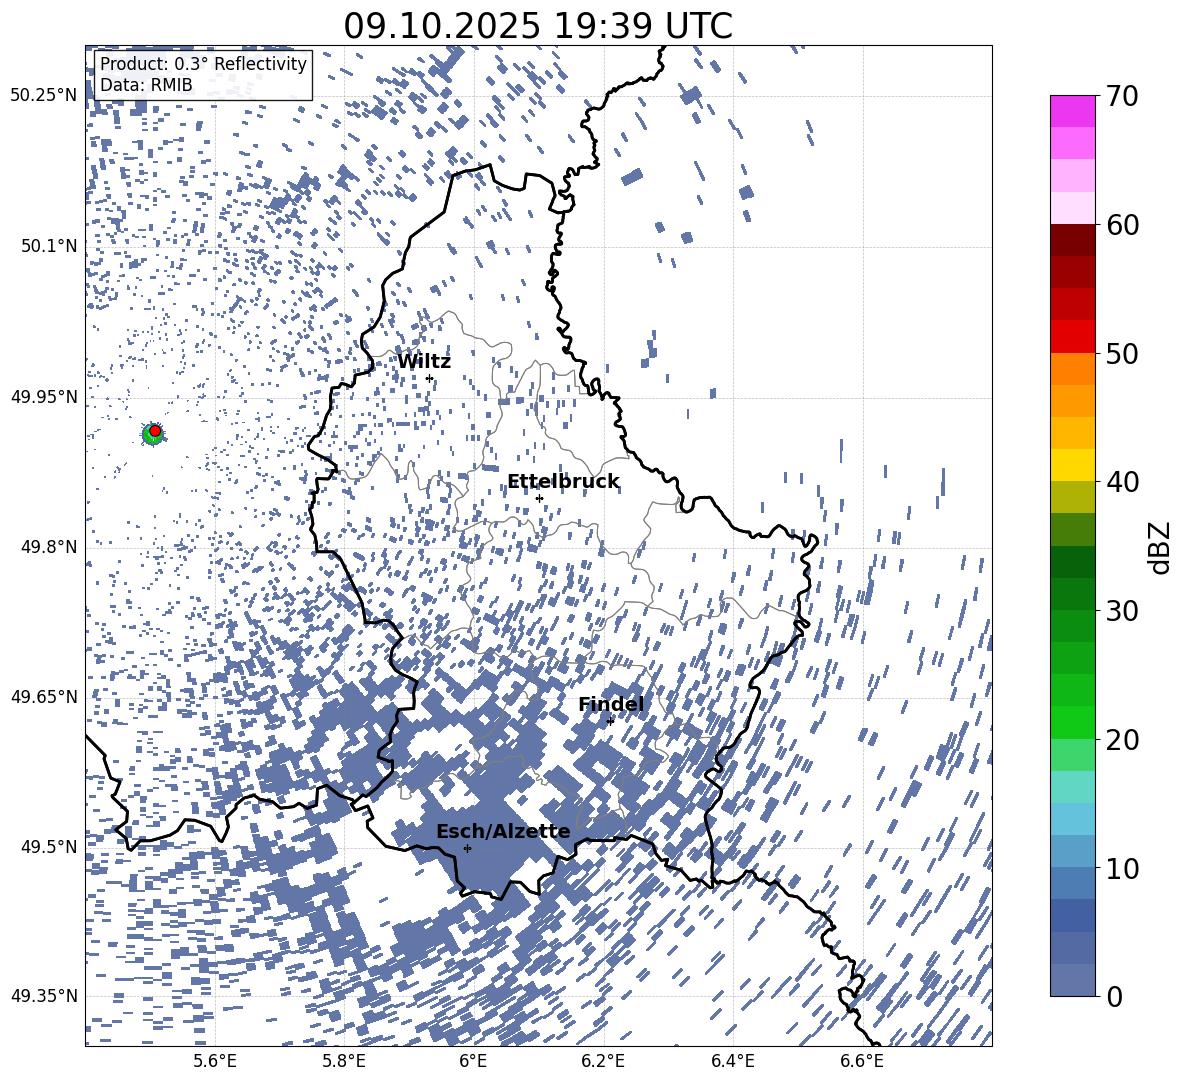Click the colorbar tick label 30
The image size is (1184, 1081).
tap(1122, 611)
